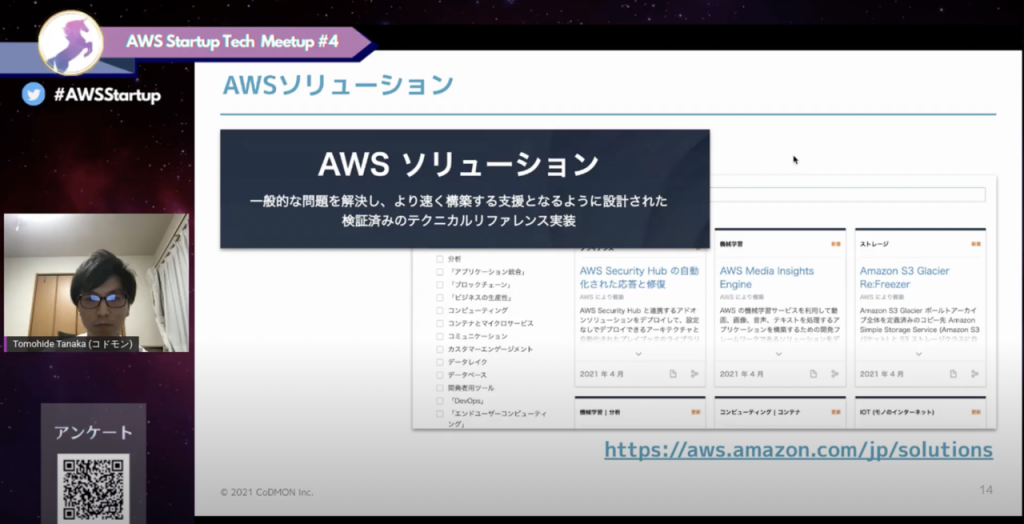Open the document icon on Amazon S3 Glacier Re:Freezer card
Screen dimensions: 1024x524
pos(953,374)
